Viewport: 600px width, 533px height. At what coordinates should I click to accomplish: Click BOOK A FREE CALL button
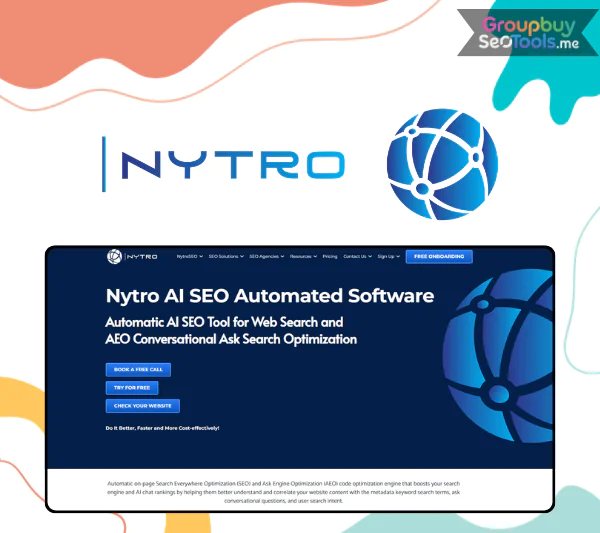(x=138, y=370)
